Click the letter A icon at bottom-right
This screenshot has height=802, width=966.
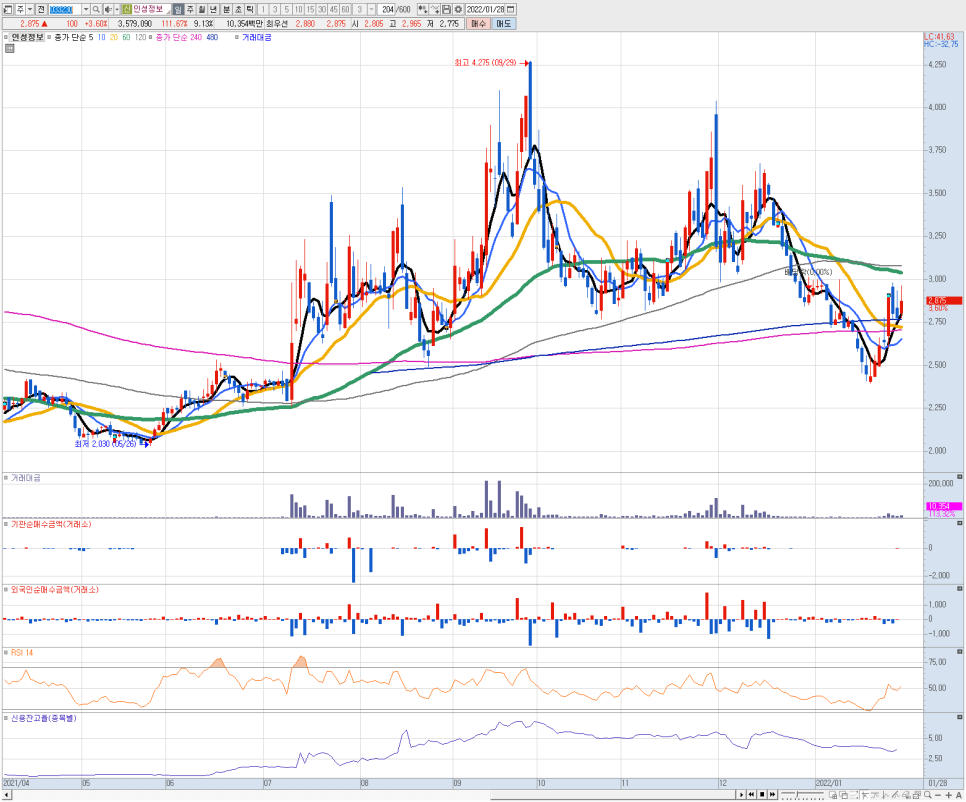(x=959, y=795)
